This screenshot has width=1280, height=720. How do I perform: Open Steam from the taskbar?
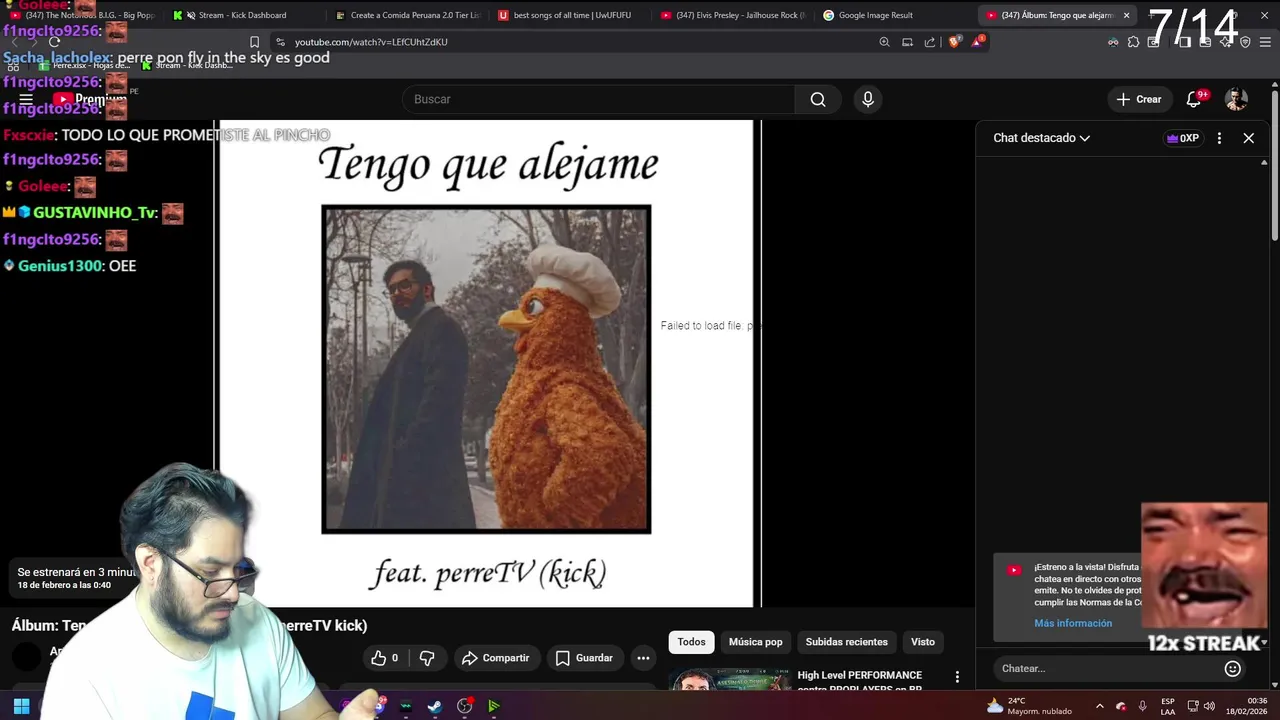[435, 706]
